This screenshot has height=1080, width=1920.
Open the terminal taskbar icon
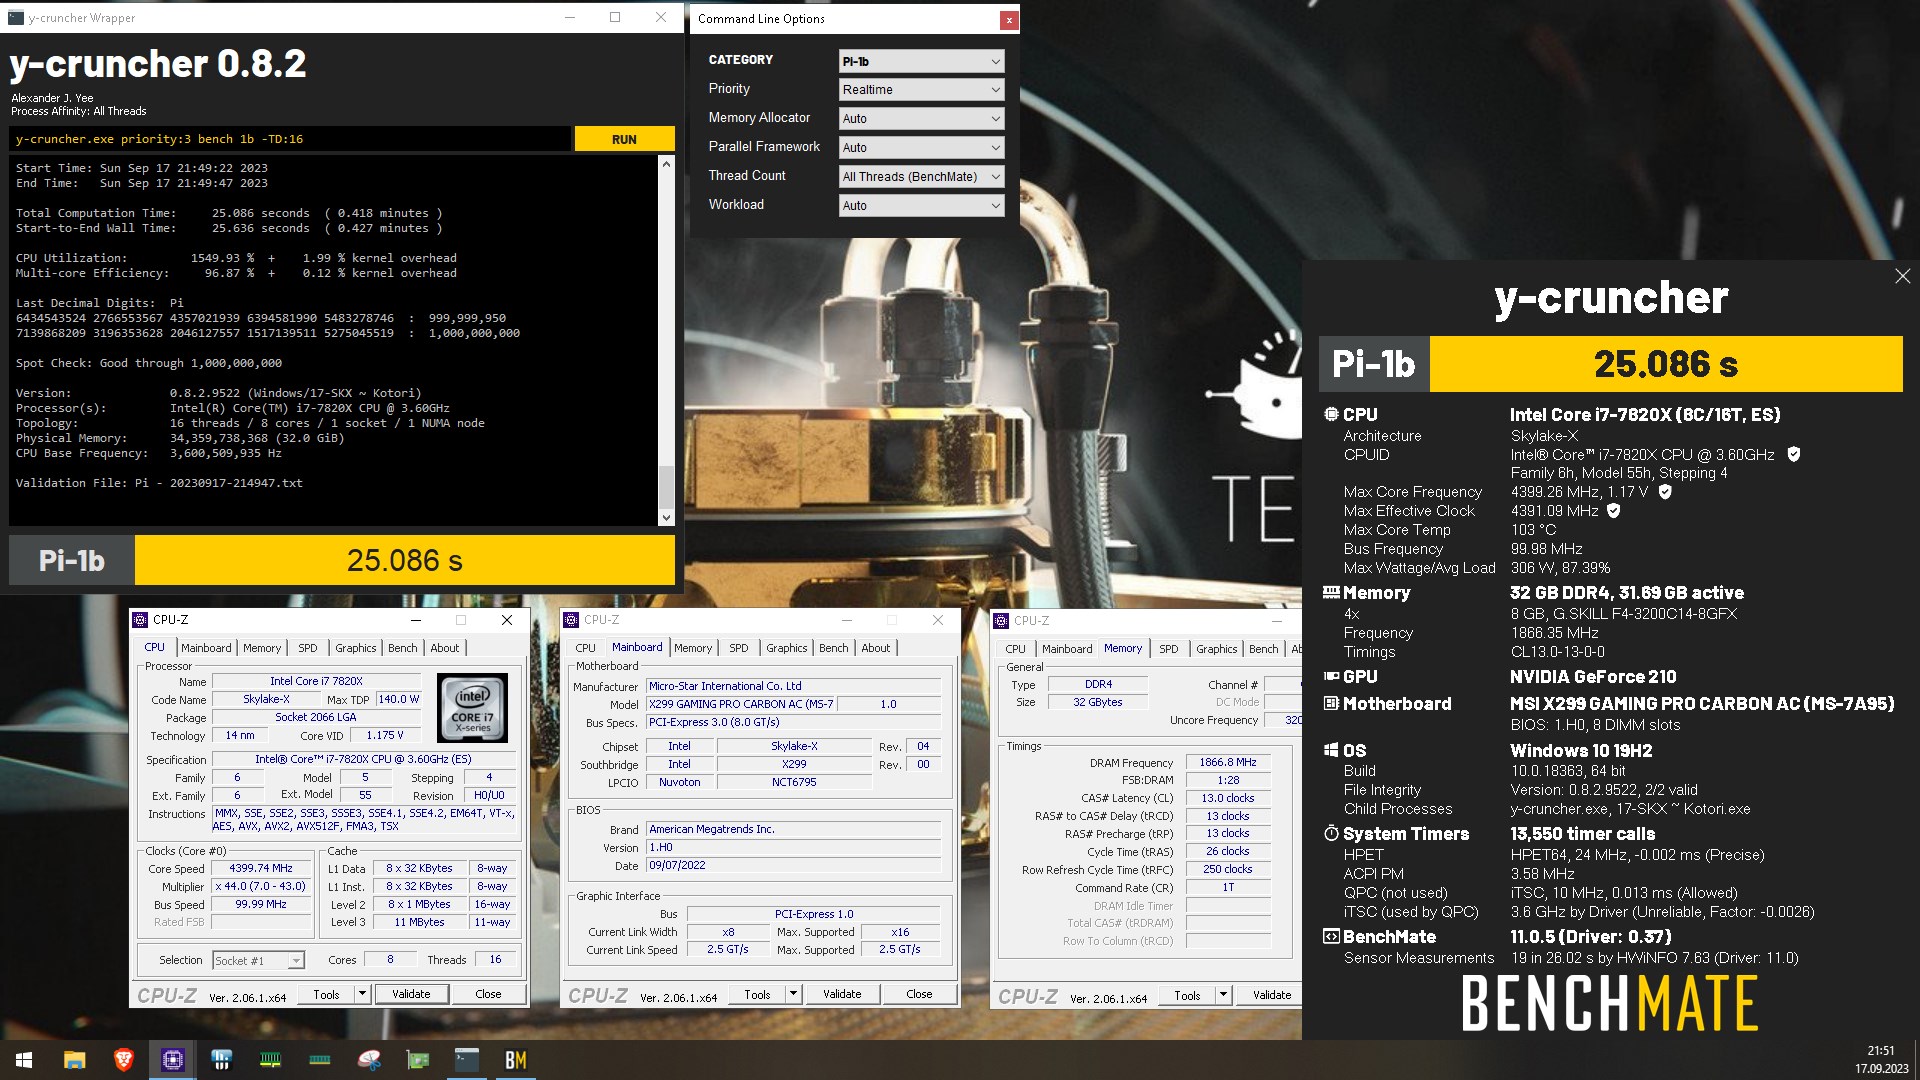pyautogui.click(x=467, y=1060)
